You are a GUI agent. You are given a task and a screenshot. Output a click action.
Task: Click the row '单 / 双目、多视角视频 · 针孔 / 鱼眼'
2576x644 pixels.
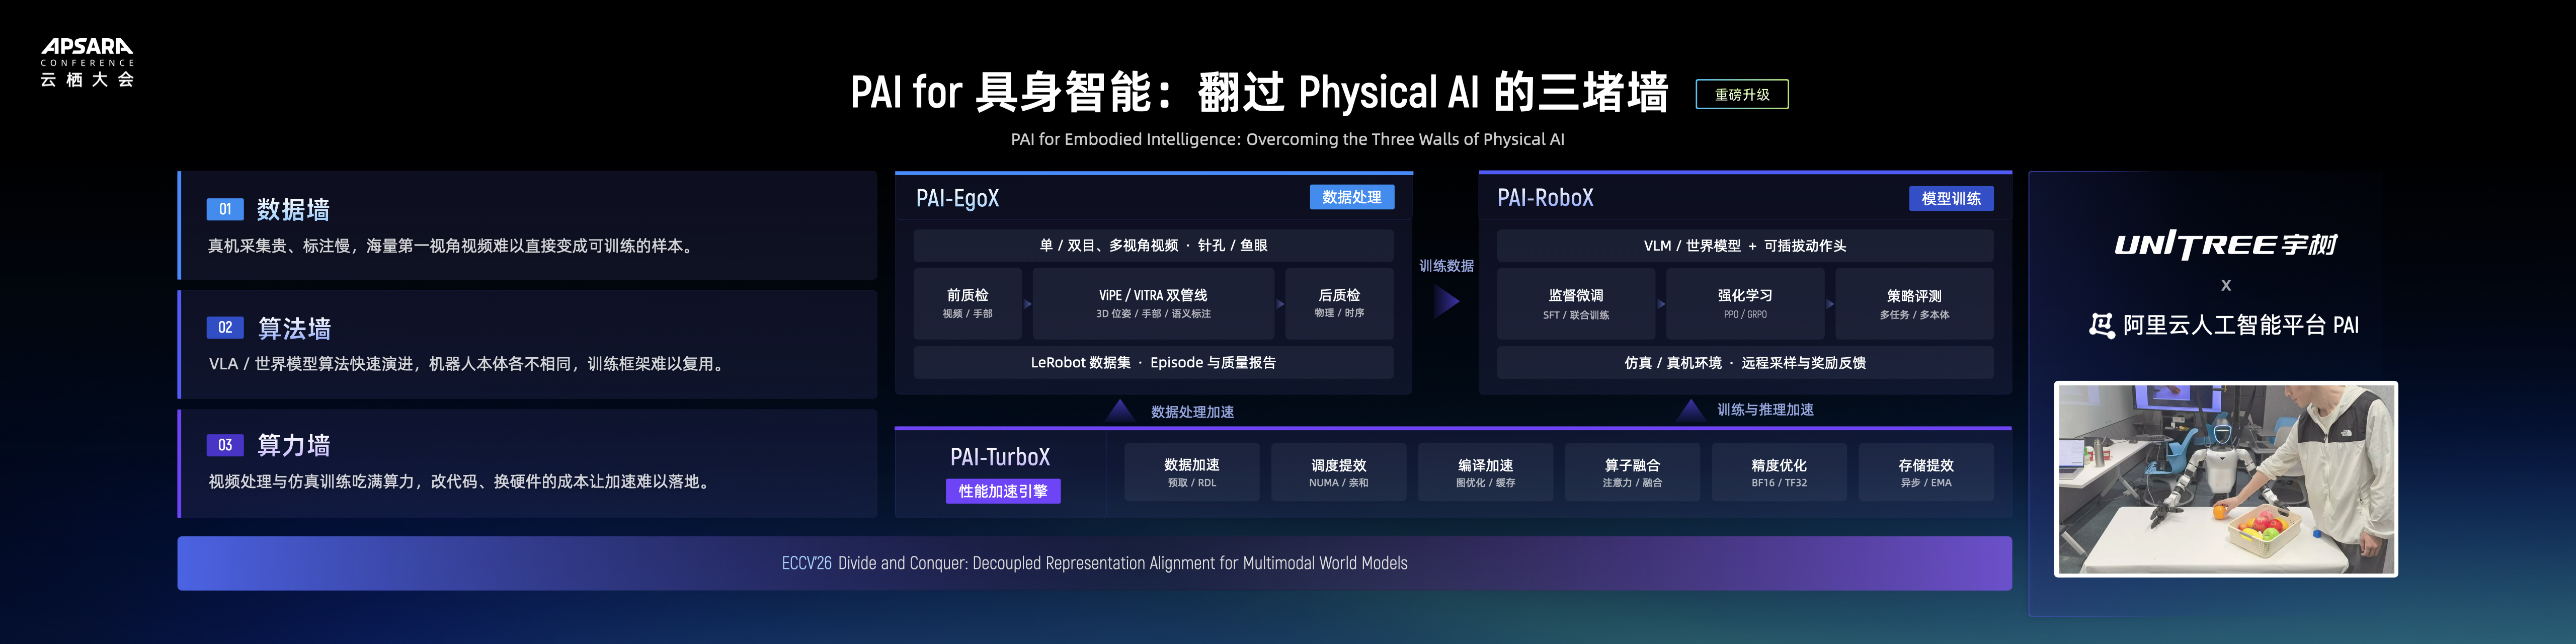click(x=1153, y=245)
